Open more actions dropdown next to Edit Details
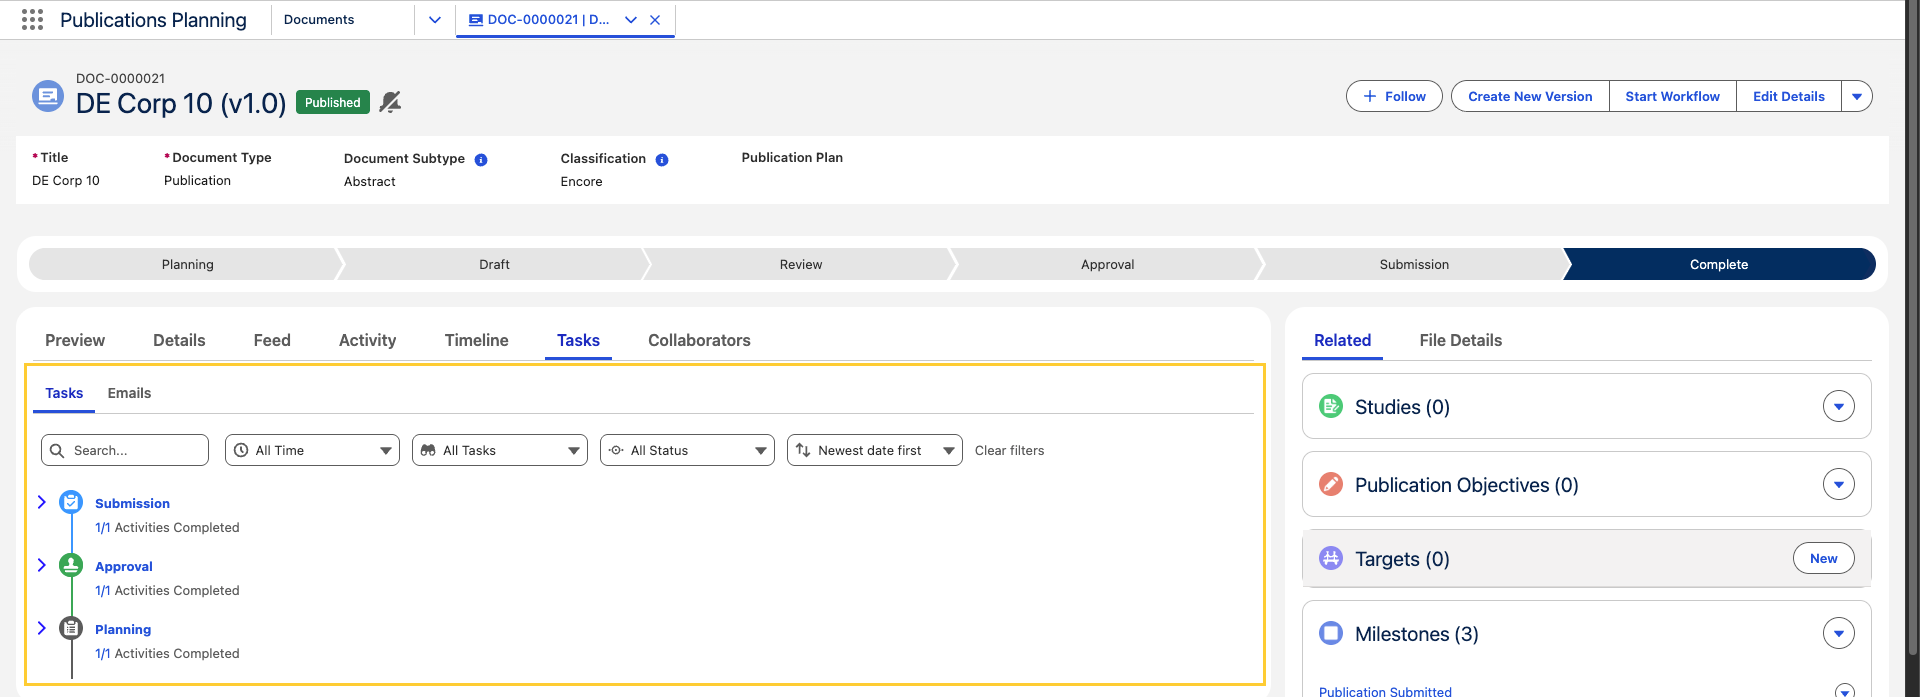This screenshot has height=697, width=1920. (x=1857, y=96)
